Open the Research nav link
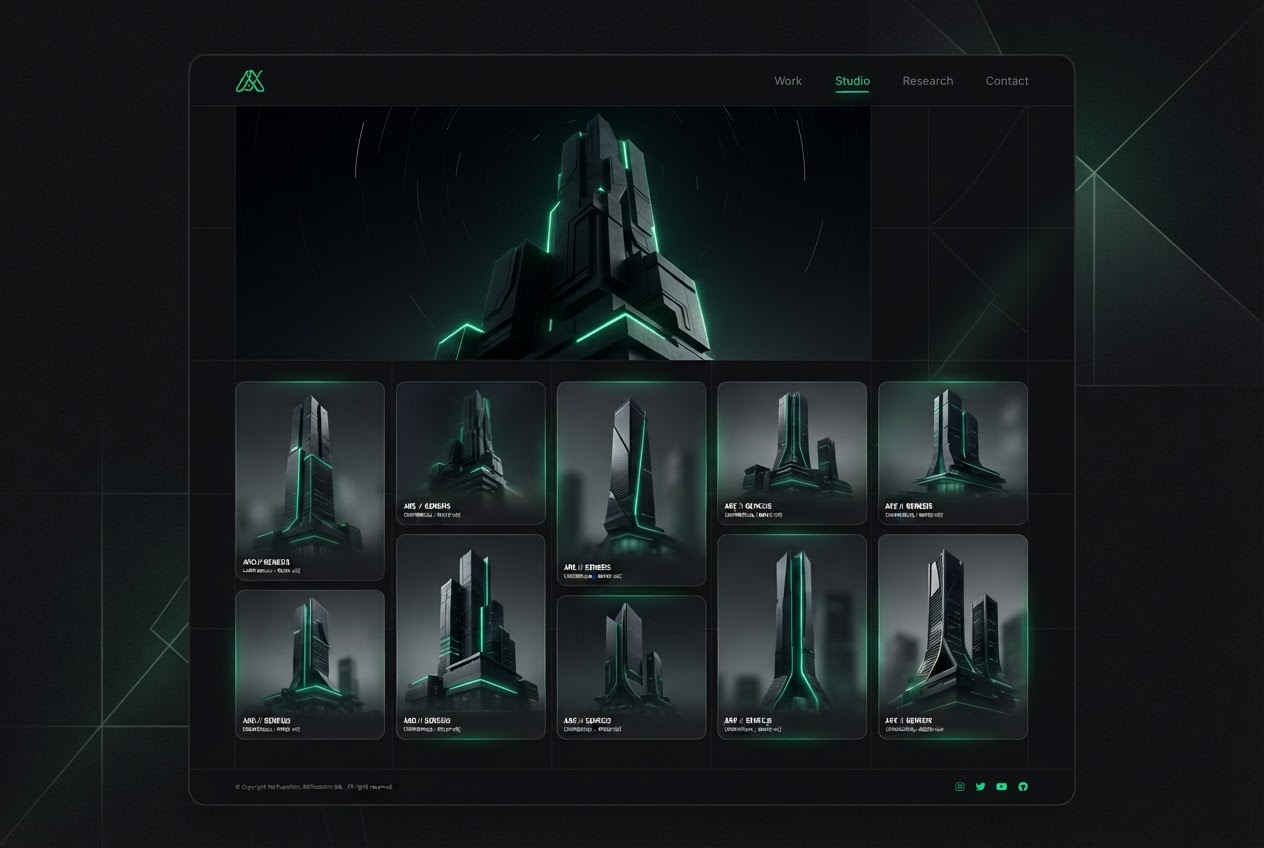 tap(928, 81)
